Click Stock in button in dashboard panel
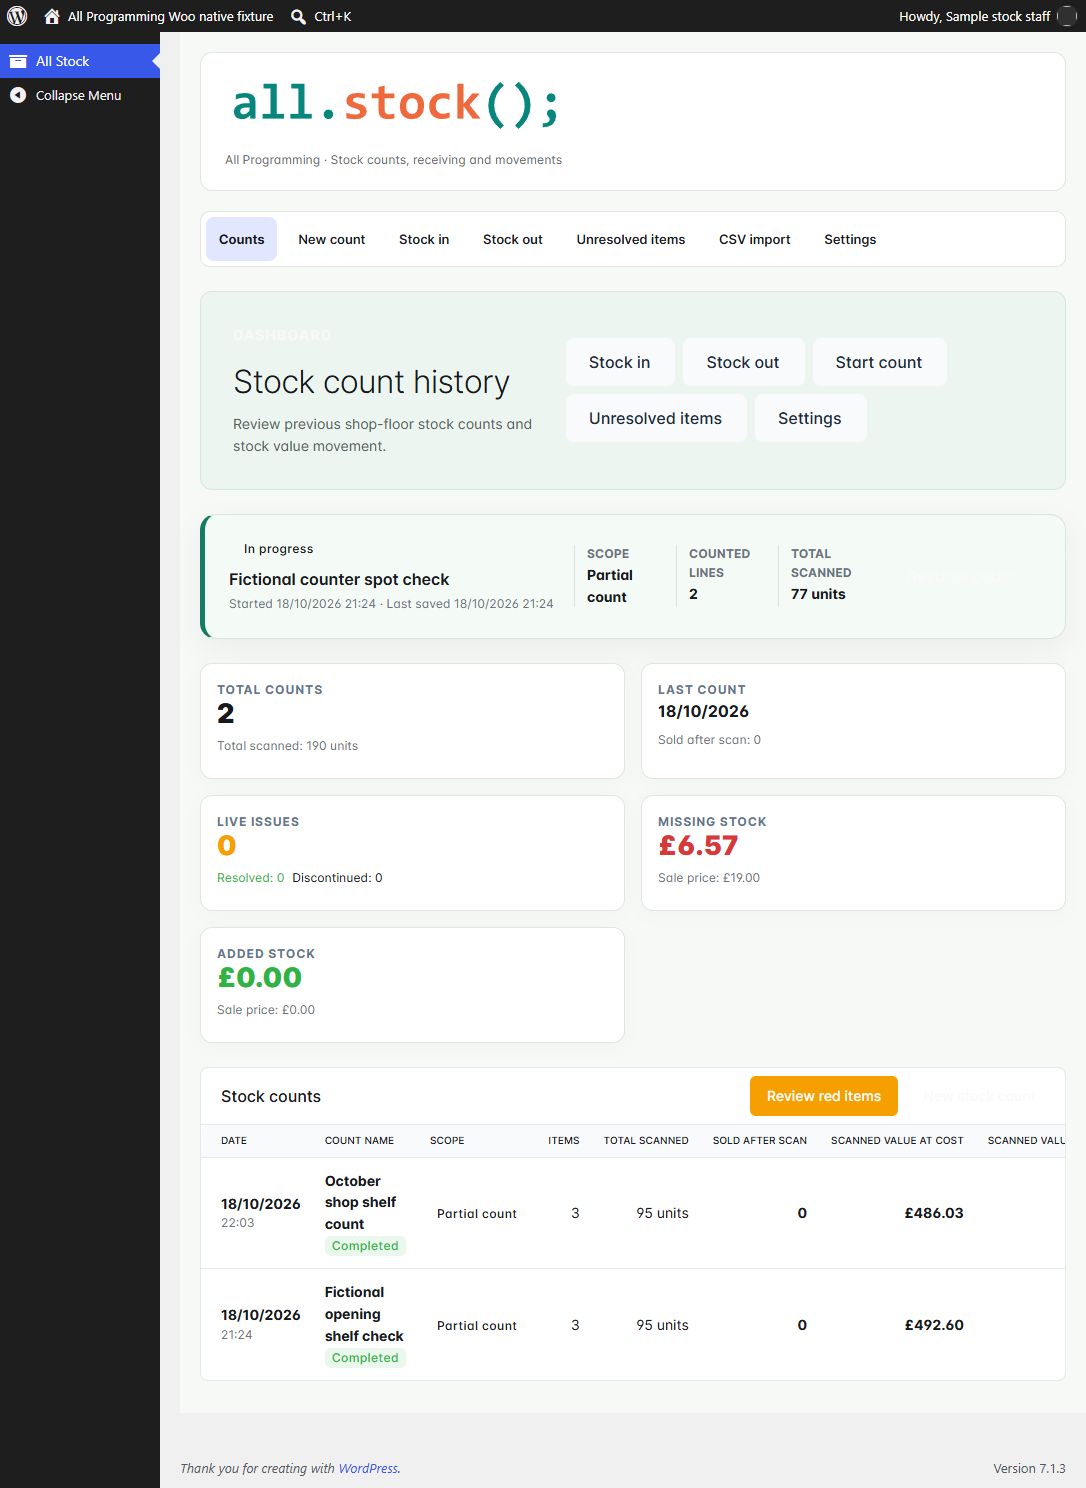 coord(620,362)
